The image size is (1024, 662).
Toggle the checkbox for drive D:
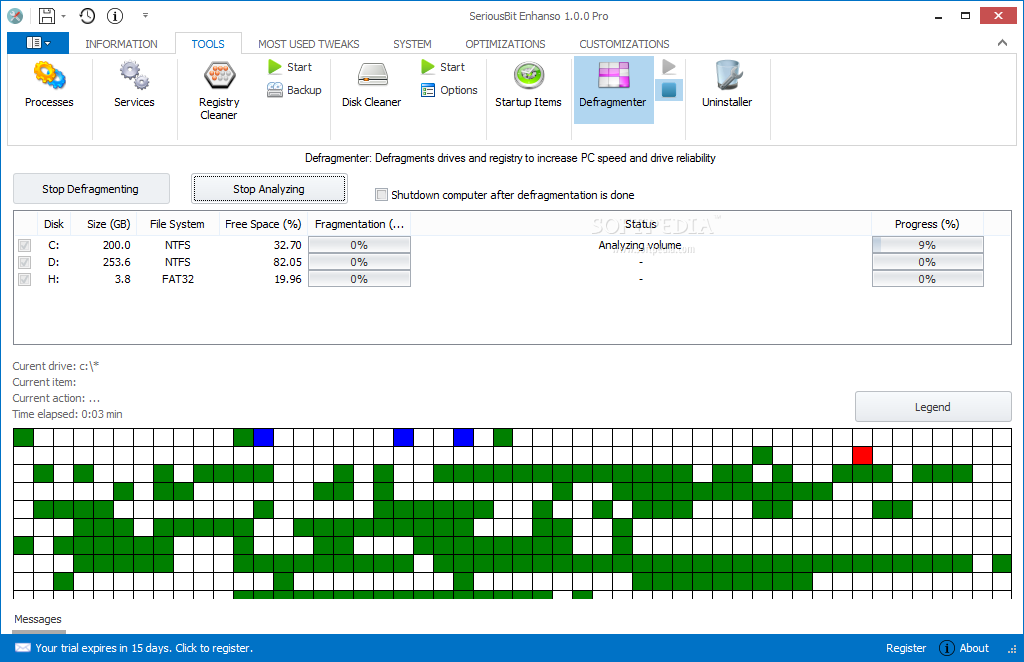point(24,262)
